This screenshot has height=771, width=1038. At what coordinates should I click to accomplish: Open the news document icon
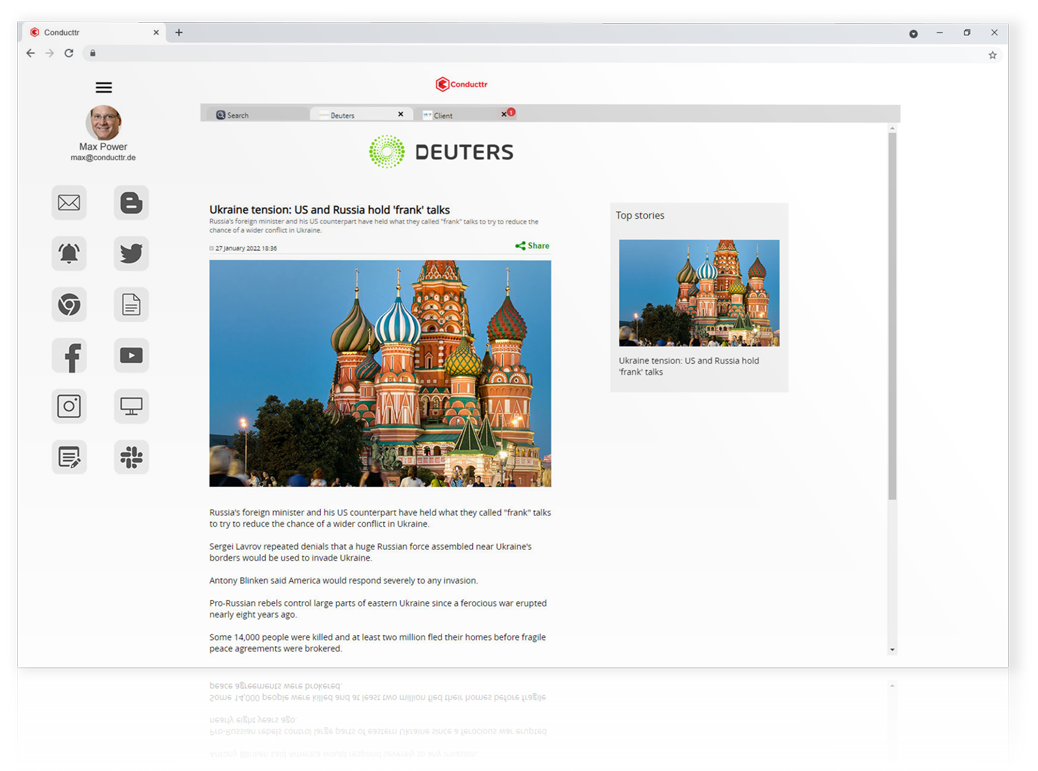point(131,304)
